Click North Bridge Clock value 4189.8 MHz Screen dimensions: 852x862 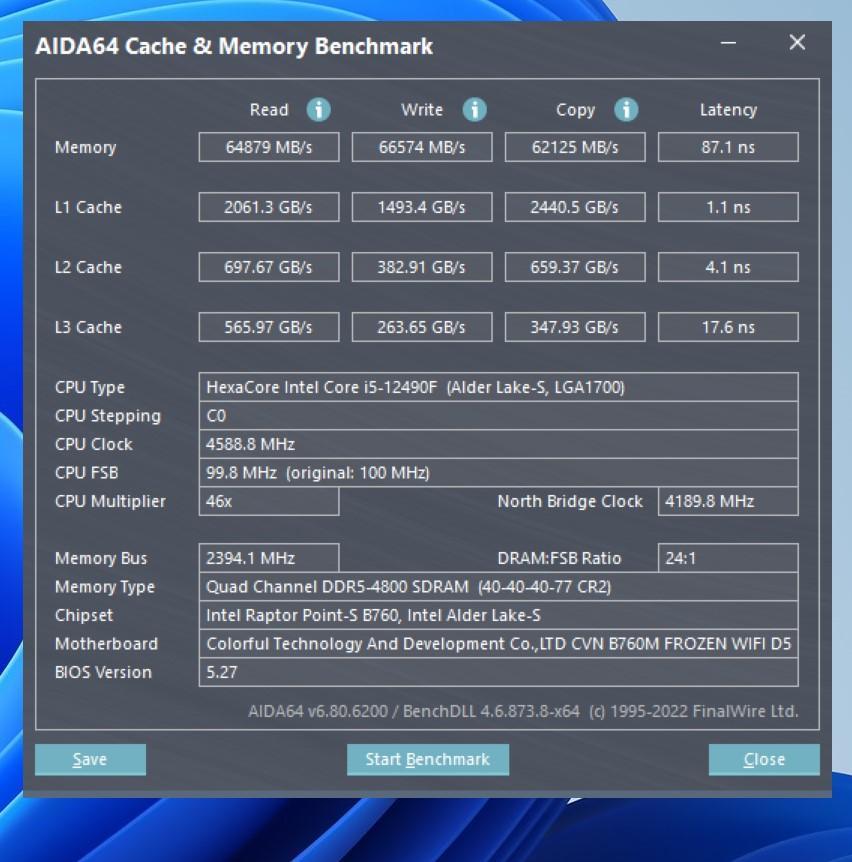click(728, 501)
